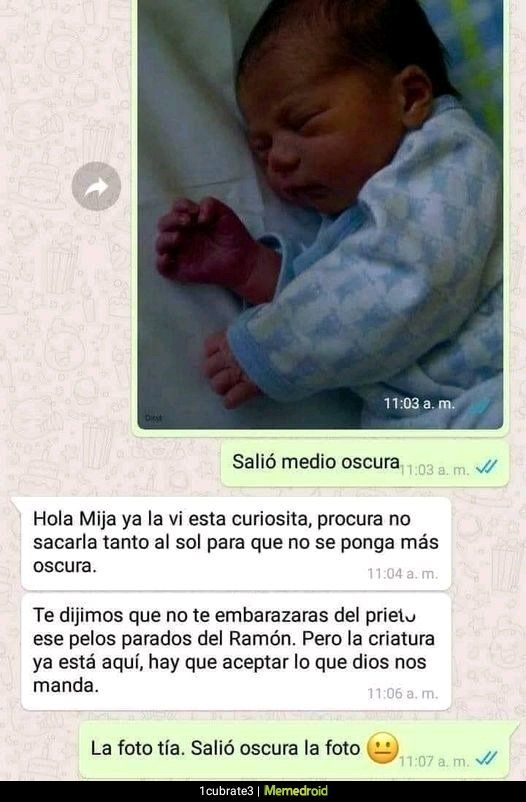
Task: Click 11:03 a. m. timestamp beside 'Salió medio oscura'
Action: (434, 470)
